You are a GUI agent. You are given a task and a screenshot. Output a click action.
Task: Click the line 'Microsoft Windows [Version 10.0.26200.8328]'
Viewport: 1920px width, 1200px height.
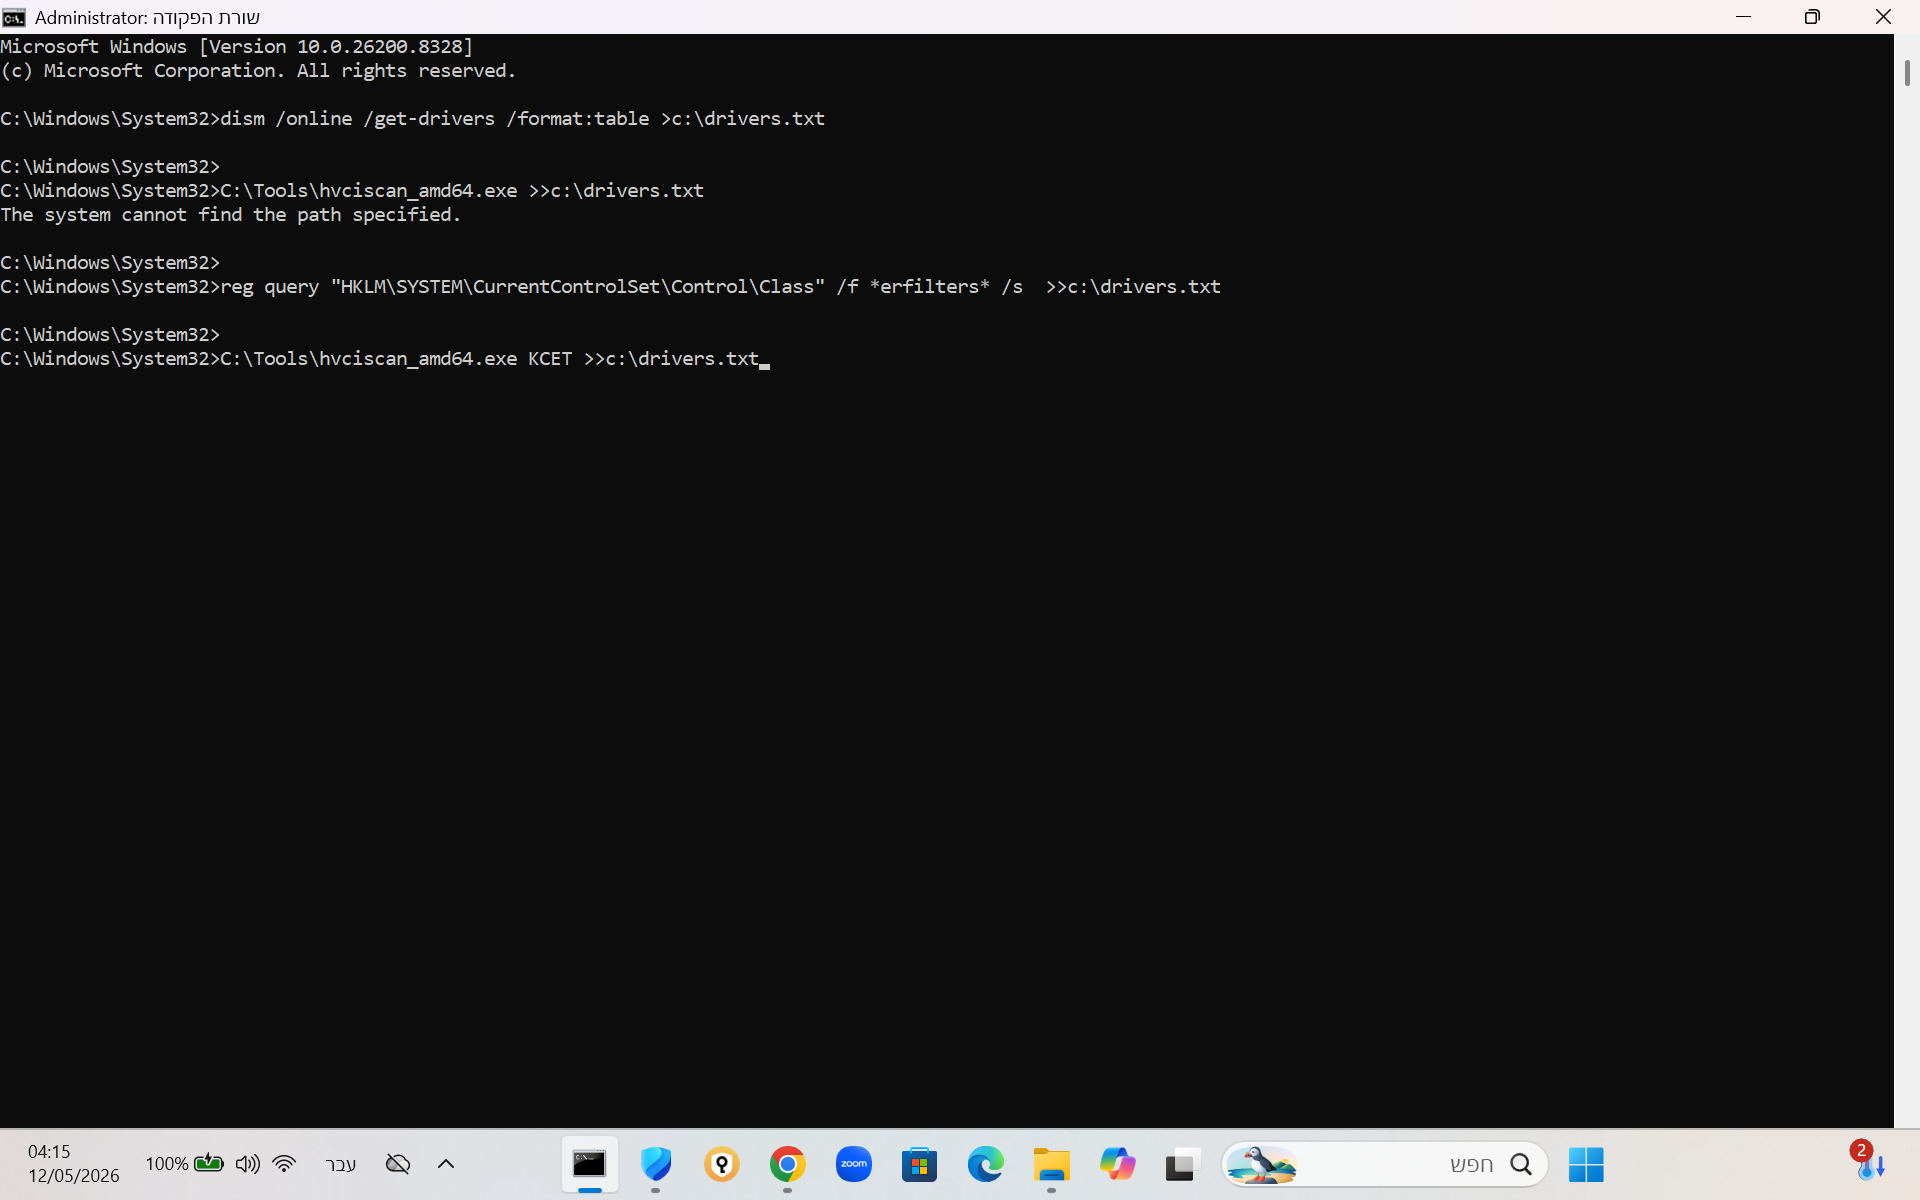[x=237, y=47]
